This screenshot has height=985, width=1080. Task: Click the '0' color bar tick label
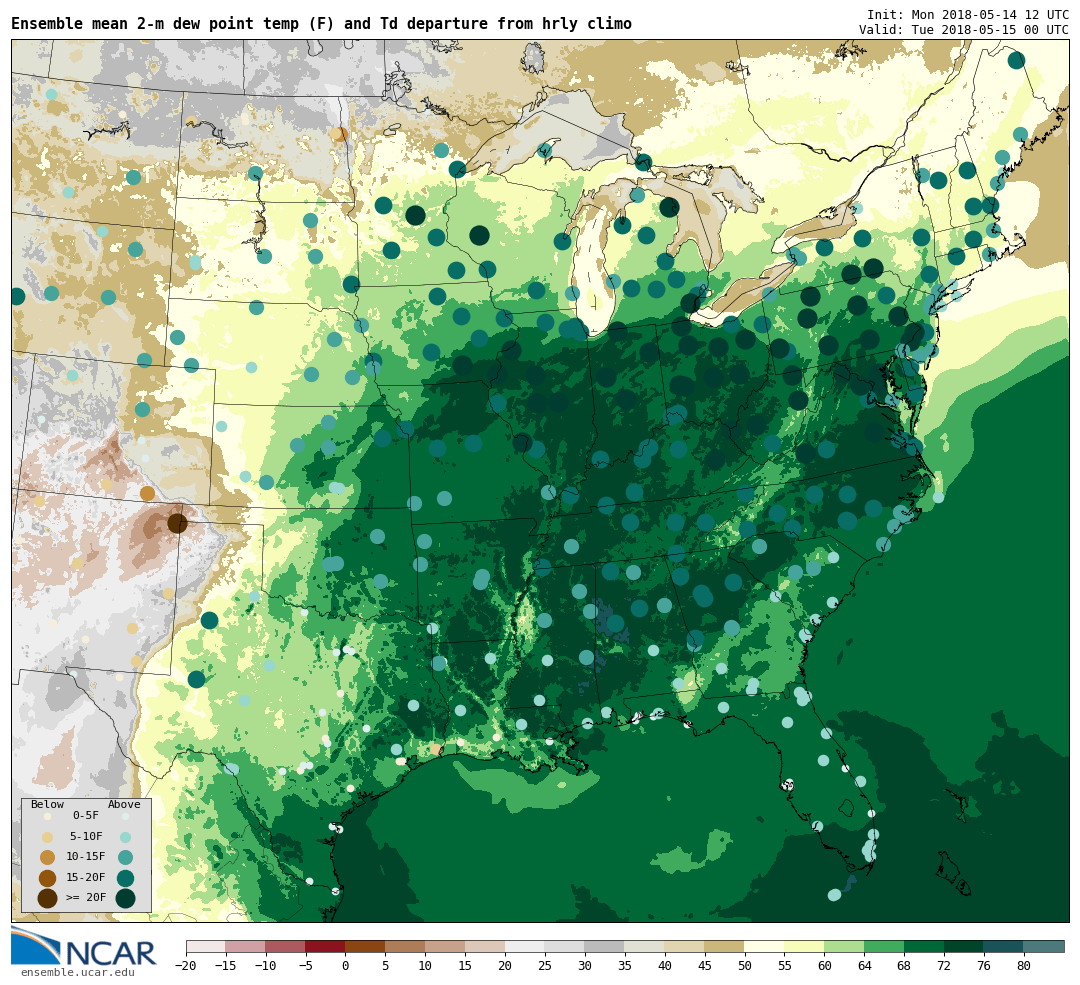(x=346, y=966)
